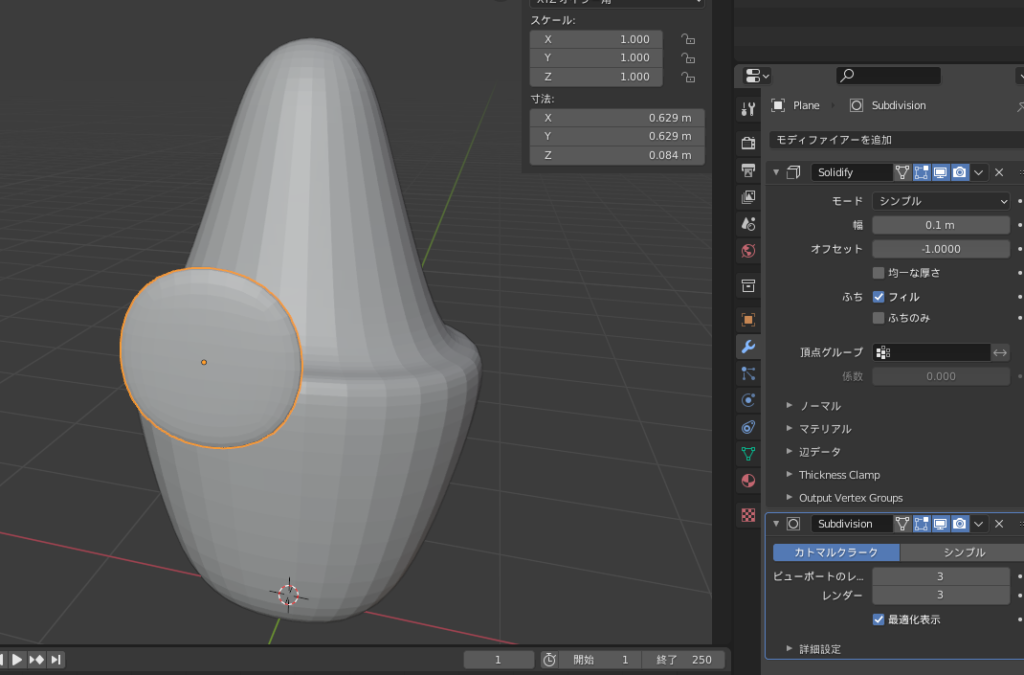This screenshot has width=1024, height=675.
Task: Select the シンプル subdivision type
Action: coord(964,552)
